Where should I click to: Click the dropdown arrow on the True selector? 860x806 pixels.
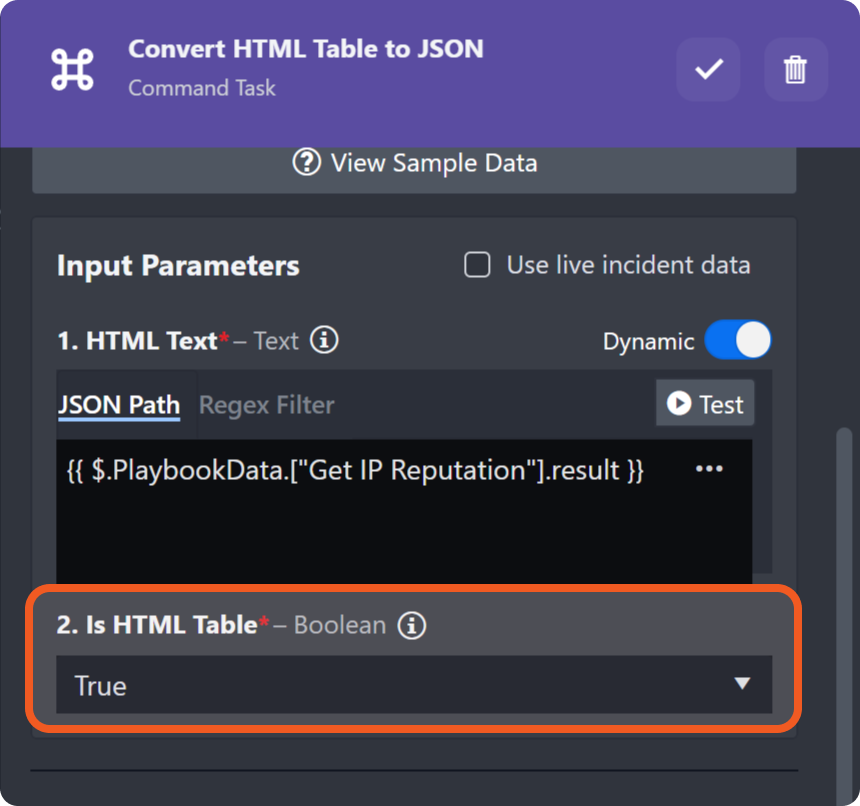741,684
